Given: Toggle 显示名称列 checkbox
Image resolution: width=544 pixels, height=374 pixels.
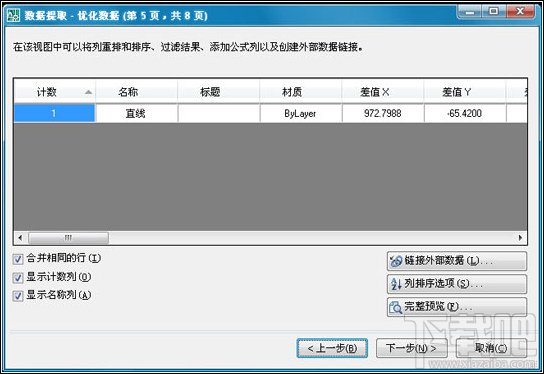Looking at the screenshot, I should 18,296.
